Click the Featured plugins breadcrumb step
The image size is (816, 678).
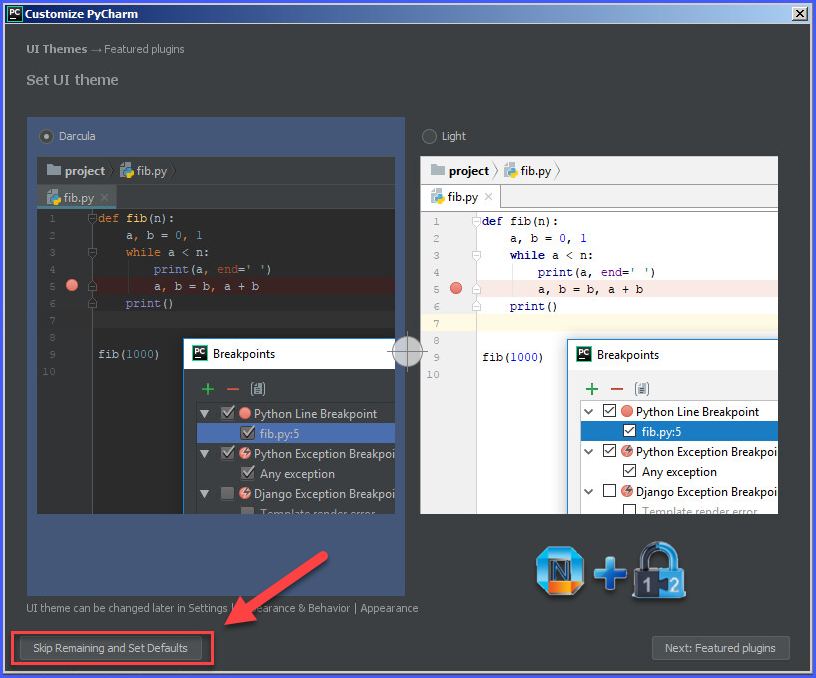(x=144, y=49)
